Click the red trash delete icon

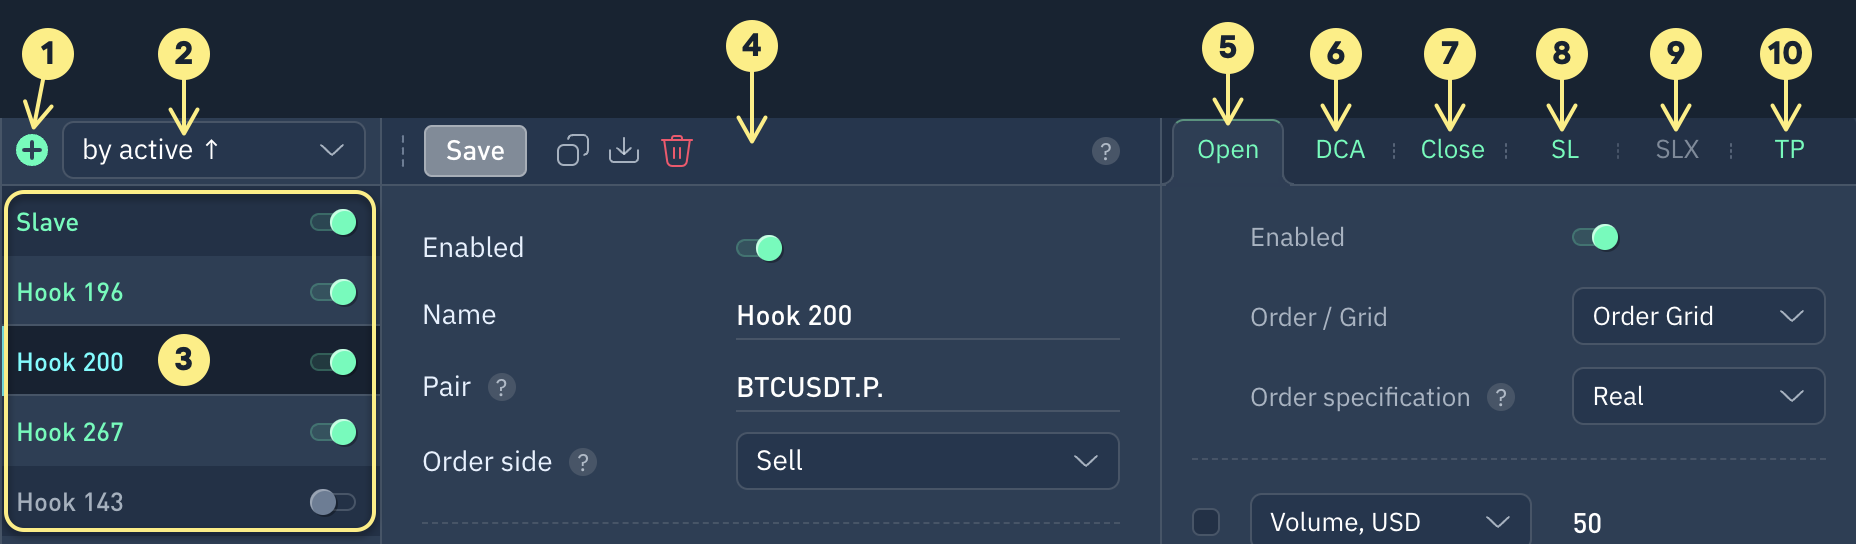click(x=677, y=151)
